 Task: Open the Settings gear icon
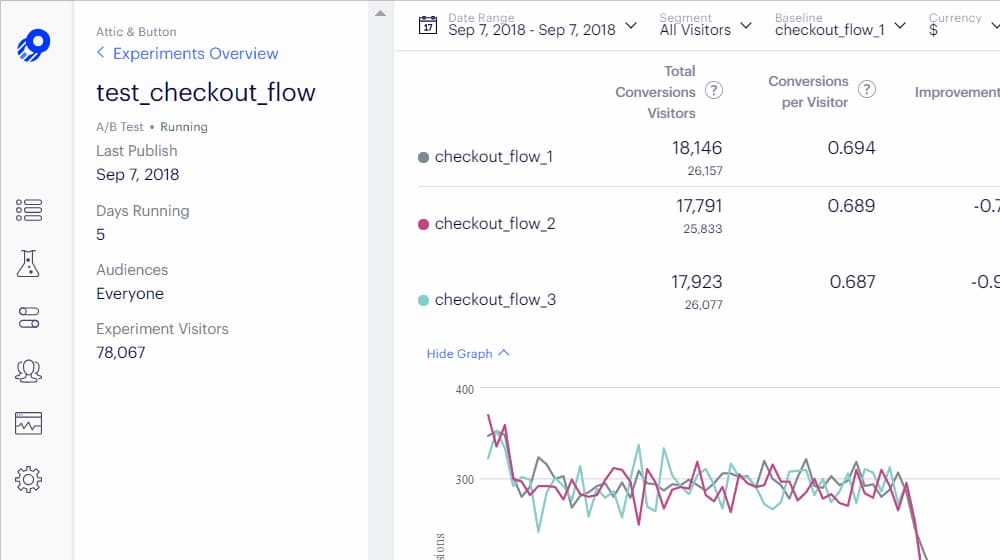[28, 479]
